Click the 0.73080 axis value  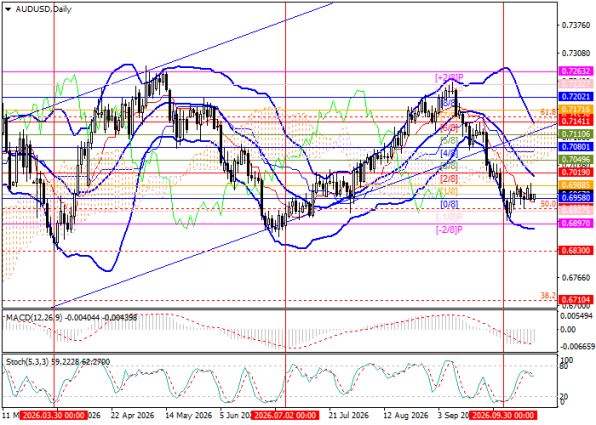(x=576, y=53)
